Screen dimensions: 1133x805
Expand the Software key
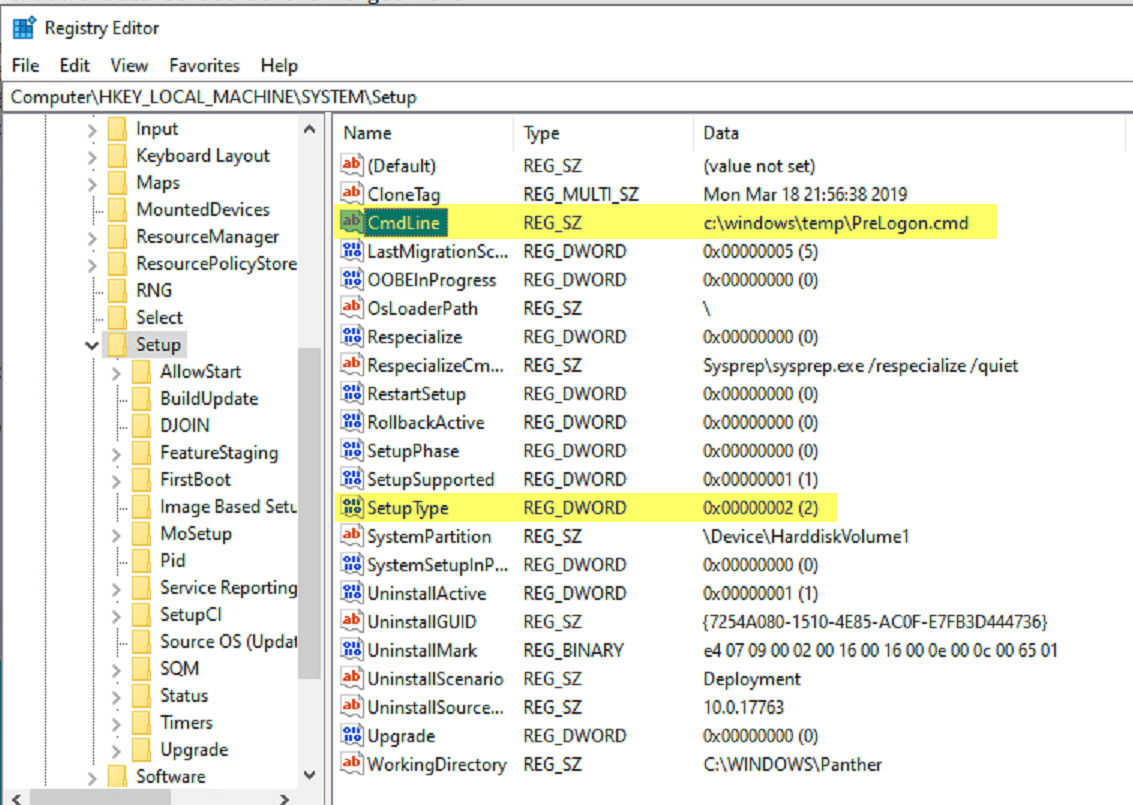[92, 778]
